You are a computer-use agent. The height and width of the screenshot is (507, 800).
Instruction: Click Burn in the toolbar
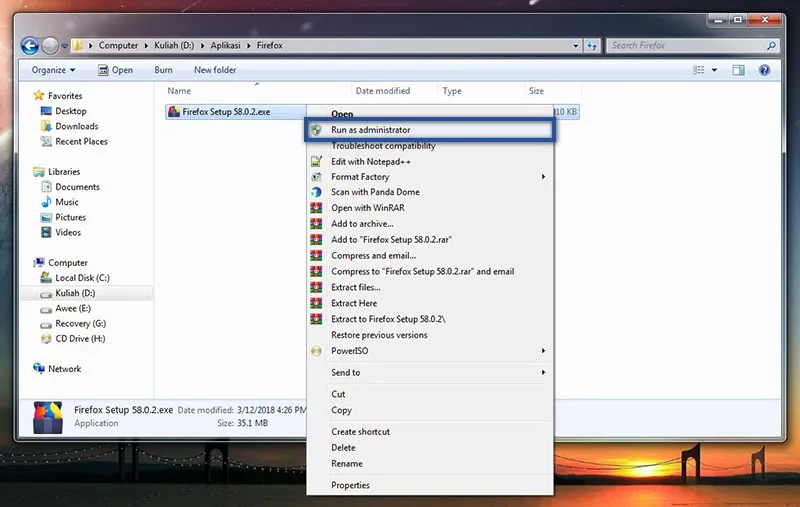(163, 70)
